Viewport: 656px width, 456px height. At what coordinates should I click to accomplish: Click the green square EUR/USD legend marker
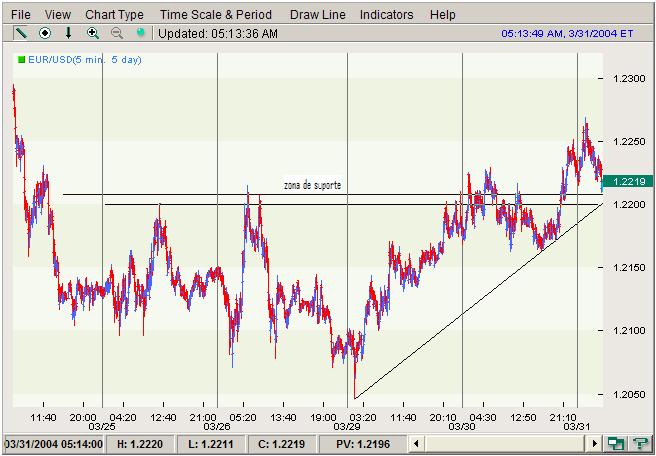point(21,60)
